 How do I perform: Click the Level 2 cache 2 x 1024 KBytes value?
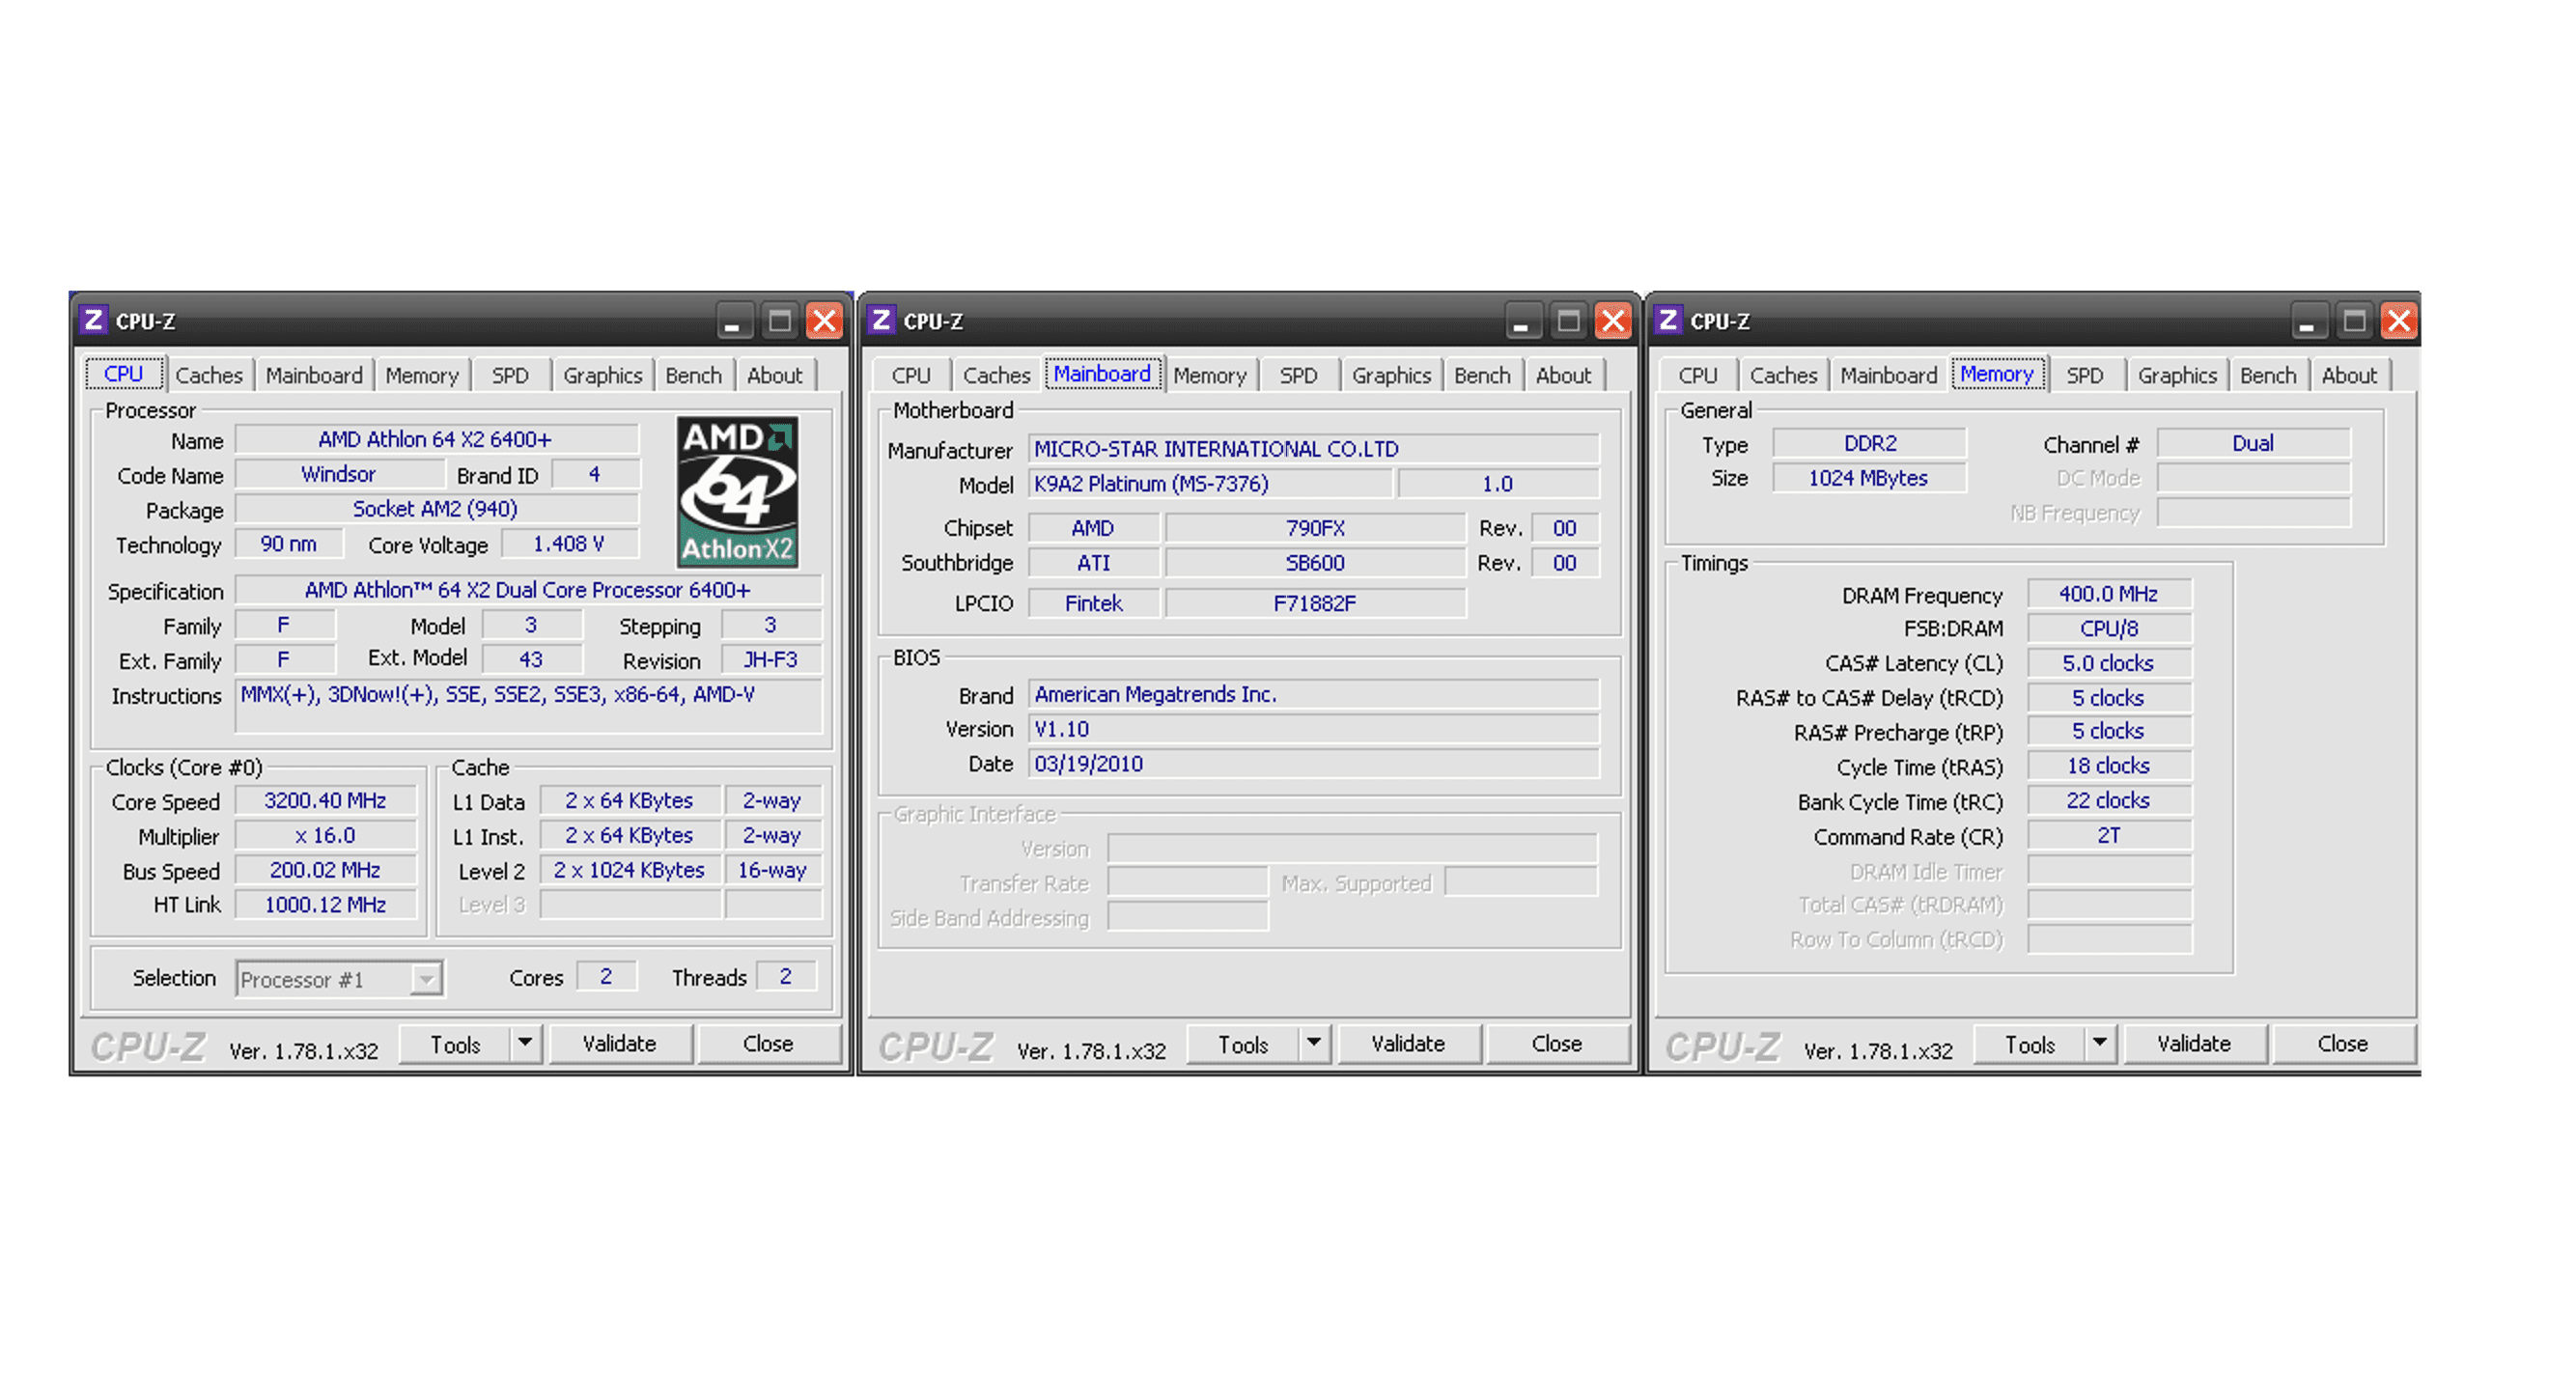630,870
